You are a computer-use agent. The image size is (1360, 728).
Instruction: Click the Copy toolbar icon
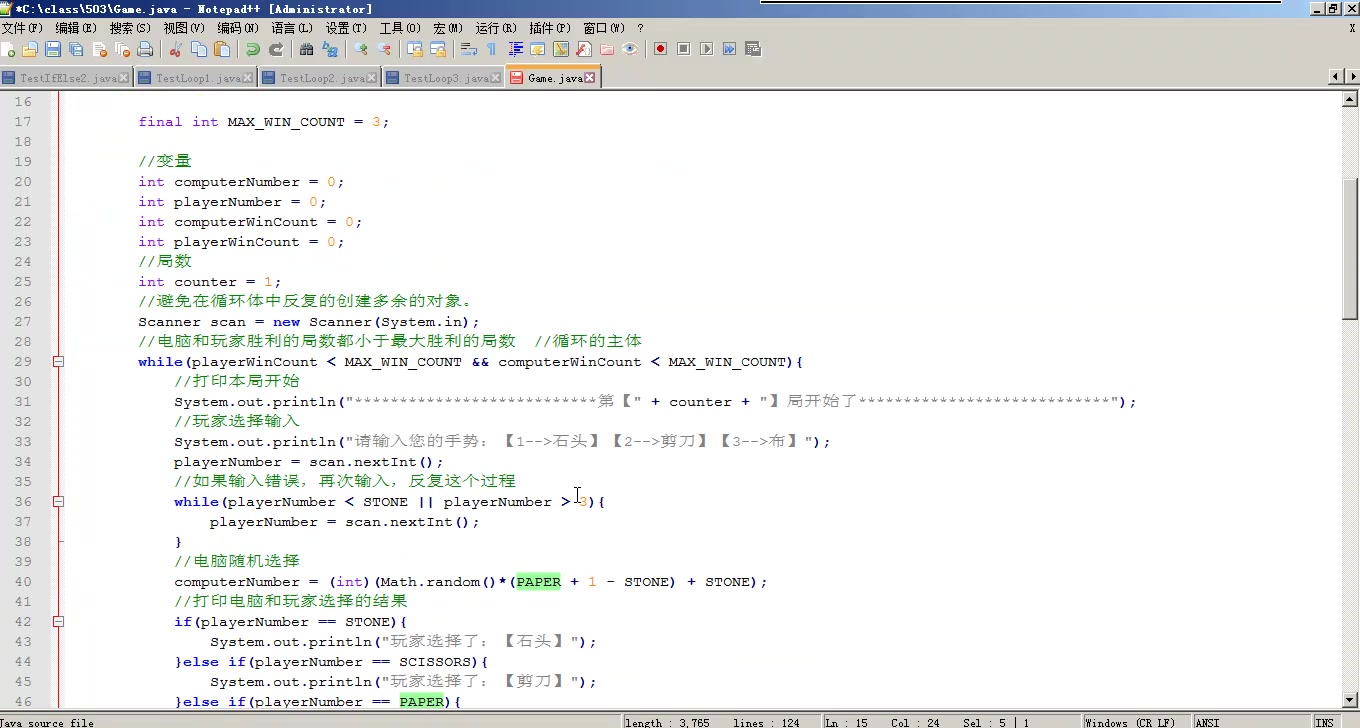coord(198,49)
